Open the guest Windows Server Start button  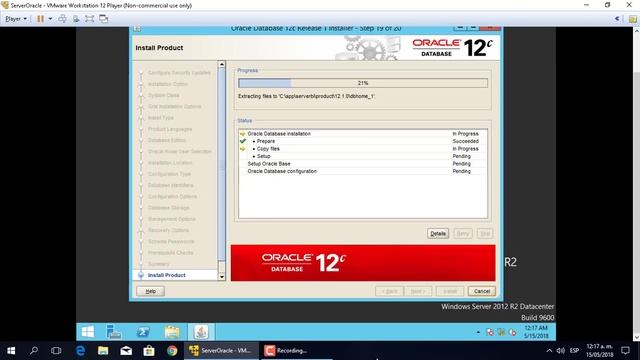coord(88,332)
